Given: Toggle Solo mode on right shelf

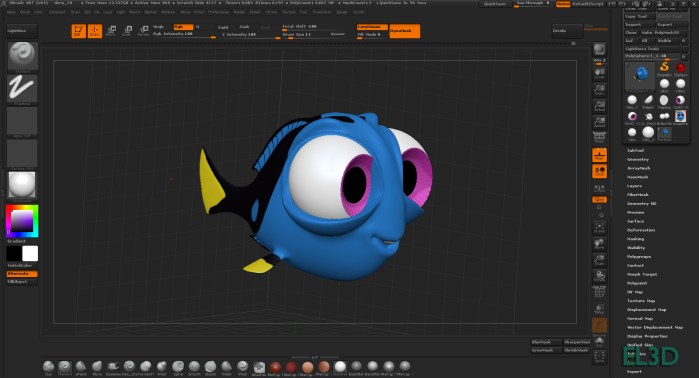Looking at the screenshot, I should pos(600,341).
